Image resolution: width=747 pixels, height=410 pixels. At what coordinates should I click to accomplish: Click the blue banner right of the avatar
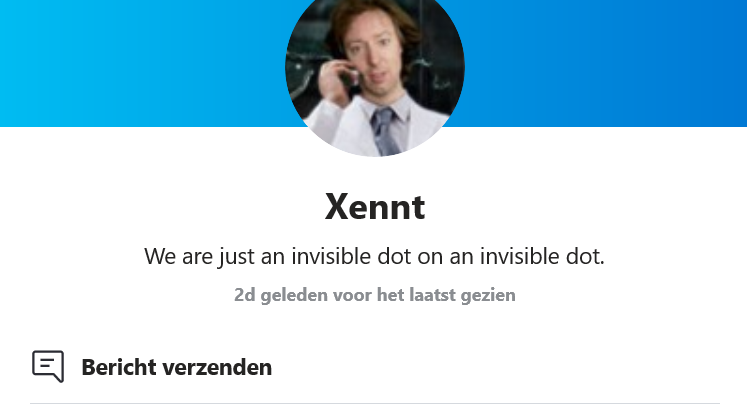click(606, 63)
